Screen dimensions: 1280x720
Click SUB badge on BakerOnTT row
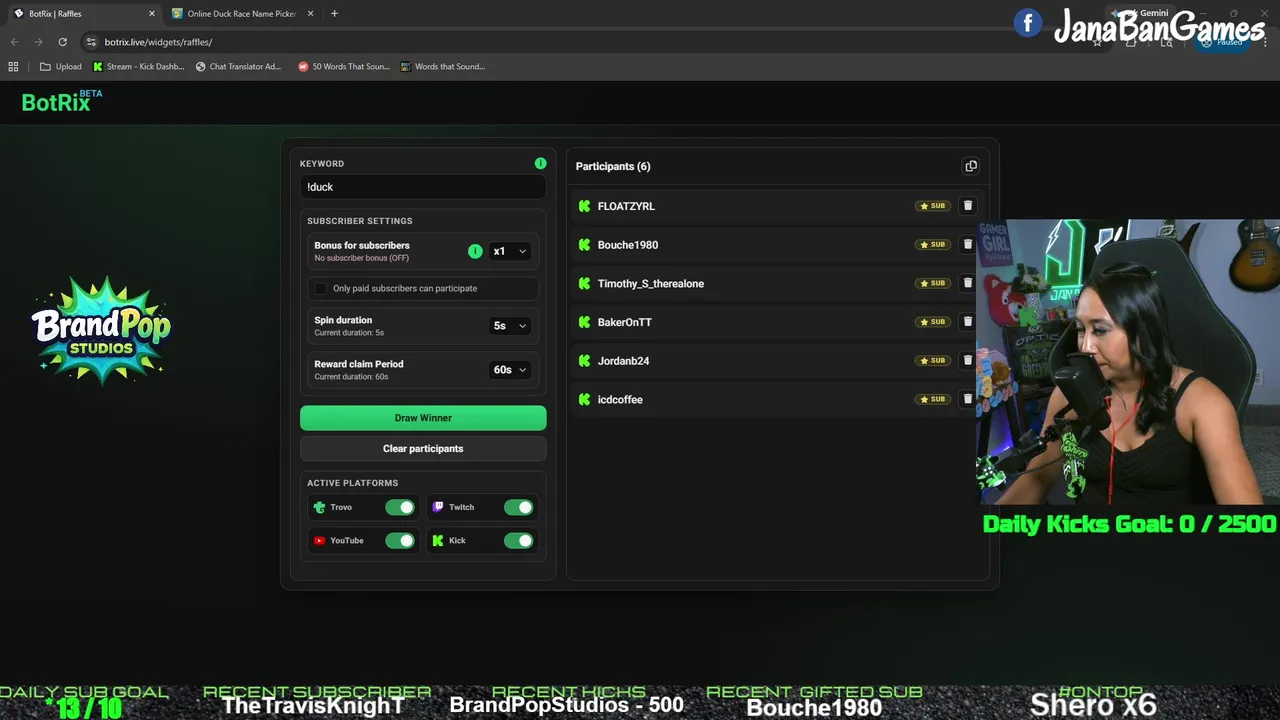[932, 322]
